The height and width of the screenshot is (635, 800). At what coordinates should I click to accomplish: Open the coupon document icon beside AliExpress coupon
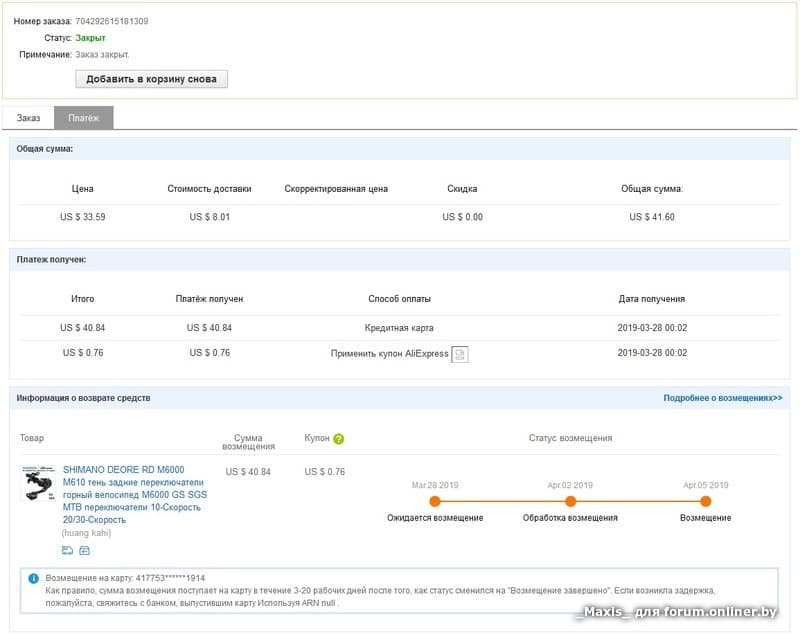pos(459,354)
